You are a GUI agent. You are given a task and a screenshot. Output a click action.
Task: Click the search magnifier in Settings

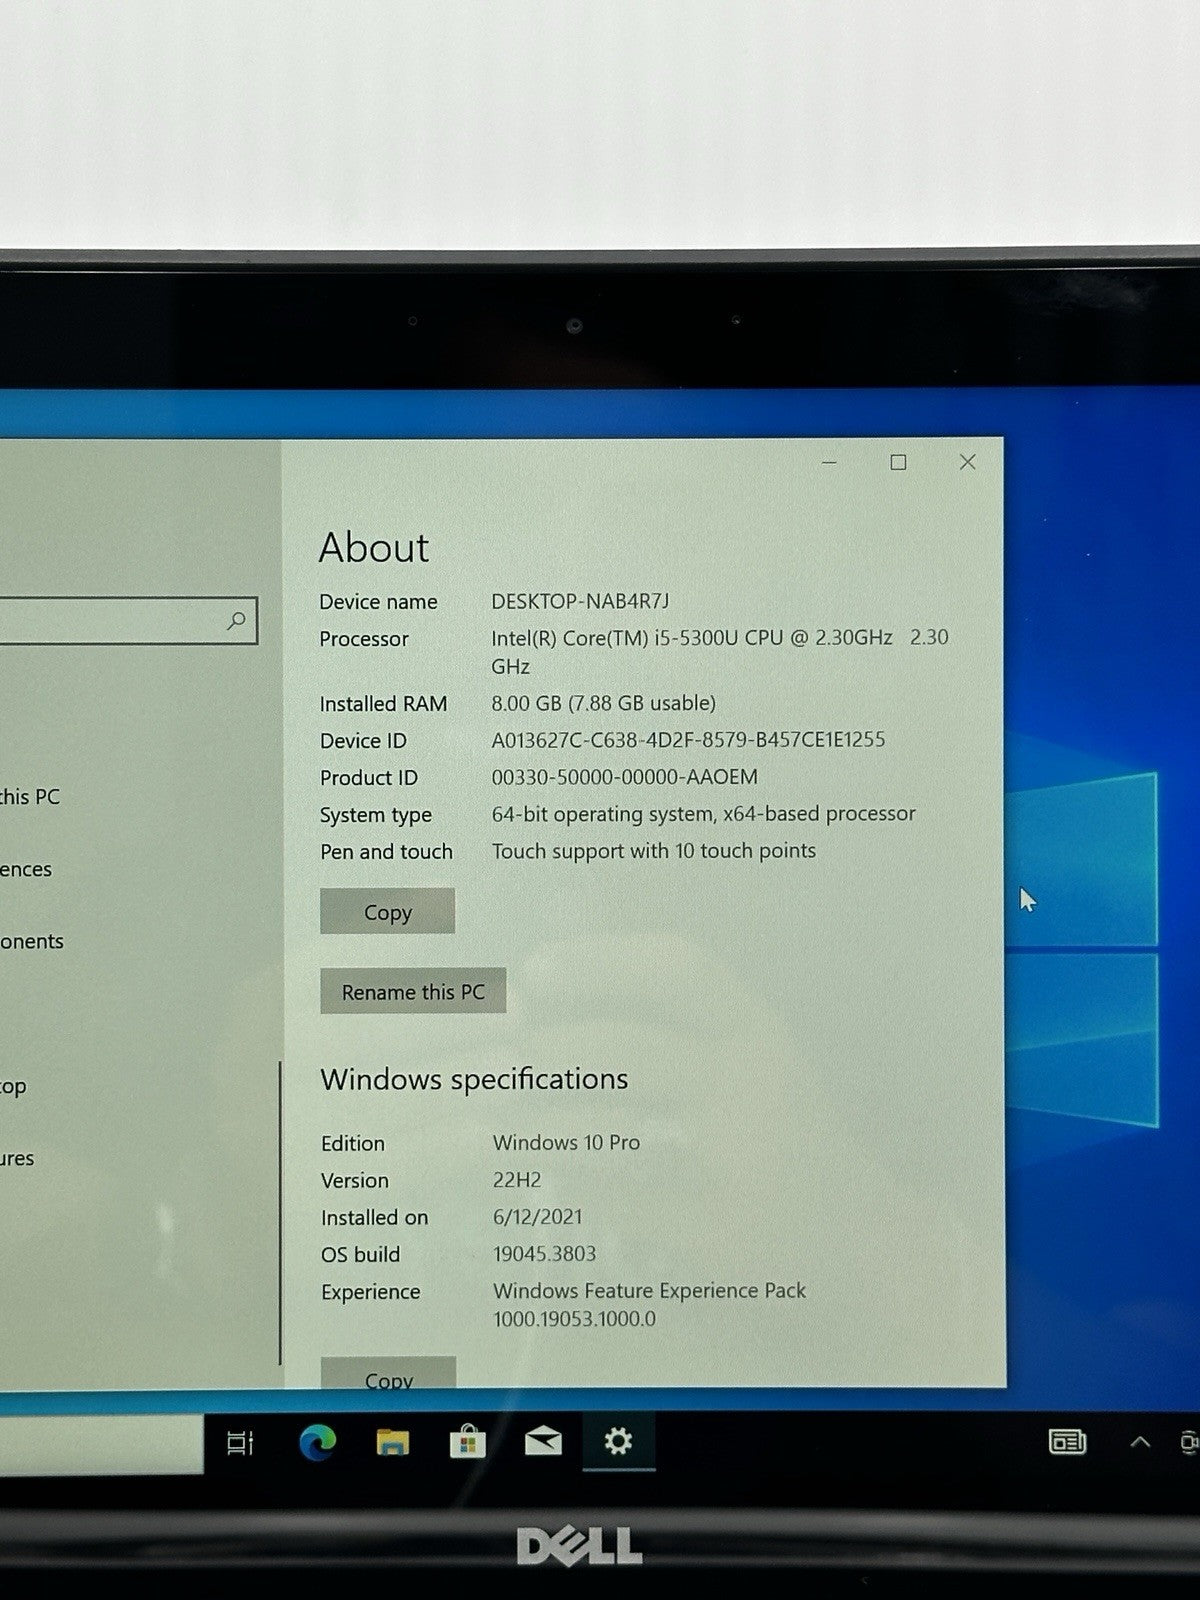click(x=237, y=621)
